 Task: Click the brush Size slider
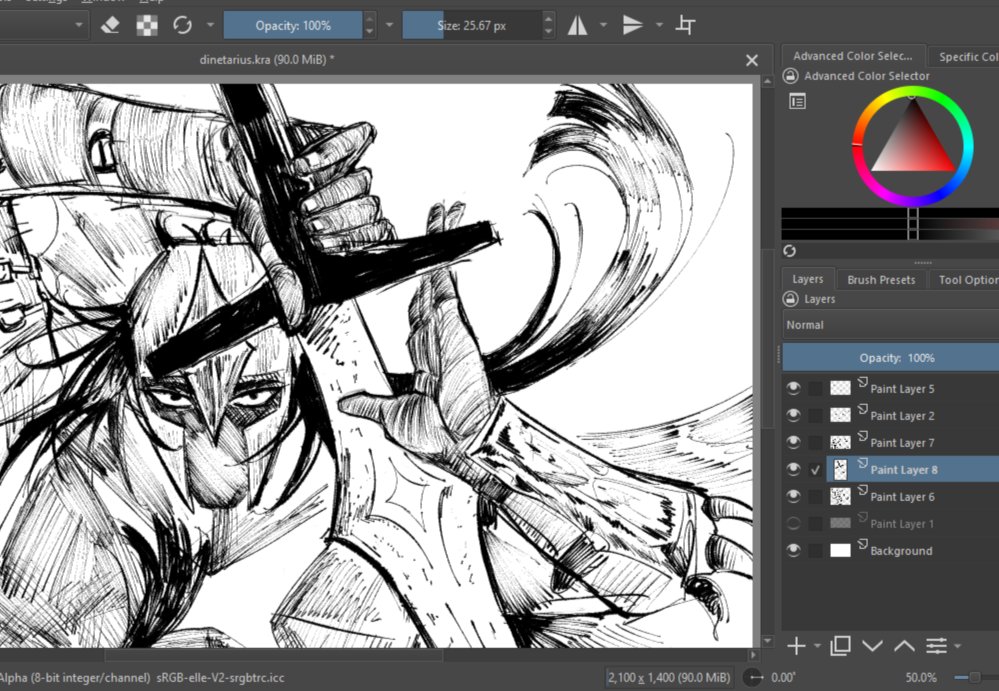(472, 25)
